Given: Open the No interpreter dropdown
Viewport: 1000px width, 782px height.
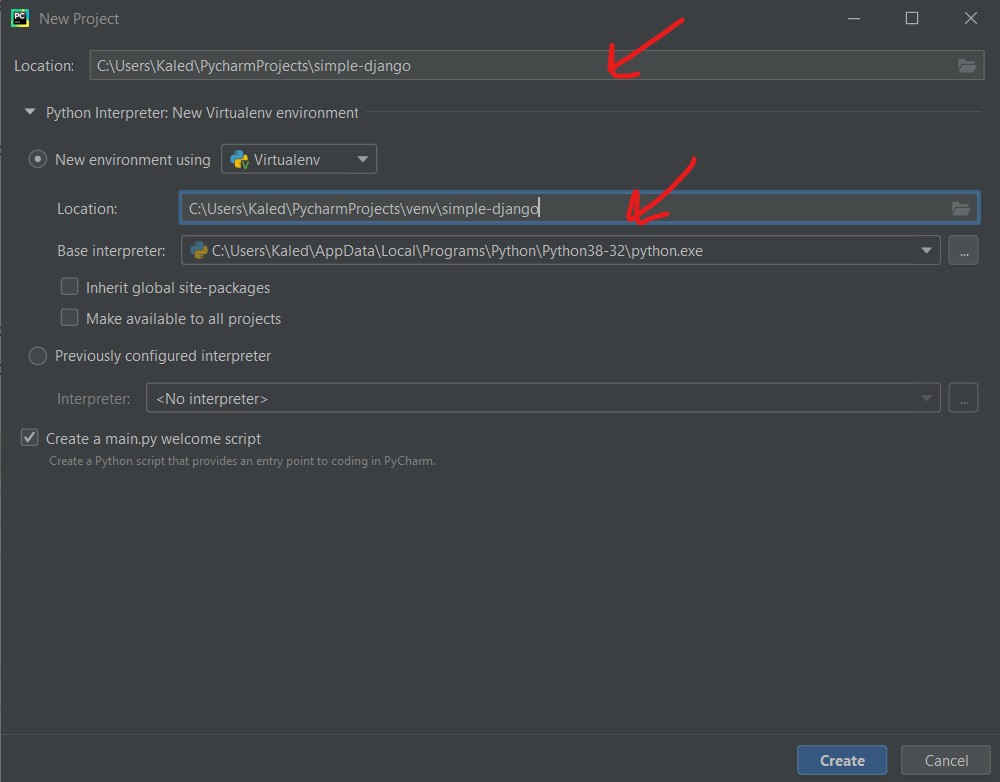Looking at the screenshot, I should pyautogui.click(x=543, y=398).
